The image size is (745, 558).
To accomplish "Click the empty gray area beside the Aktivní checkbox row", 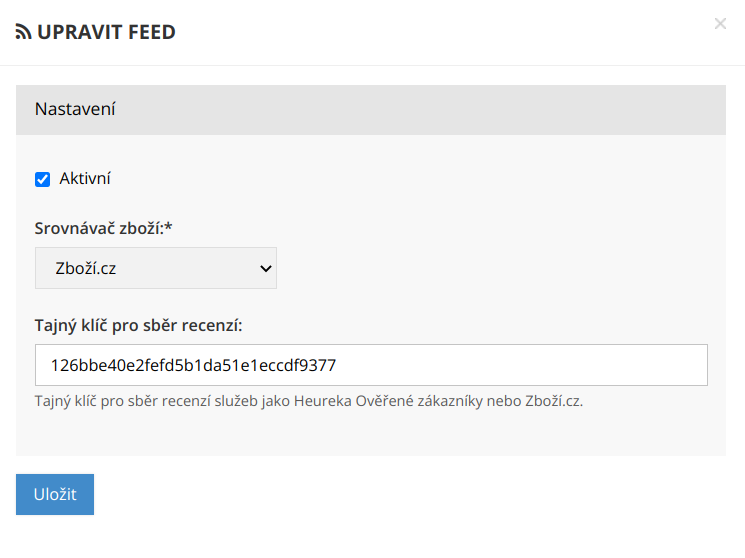I will [x=400, y=180].
